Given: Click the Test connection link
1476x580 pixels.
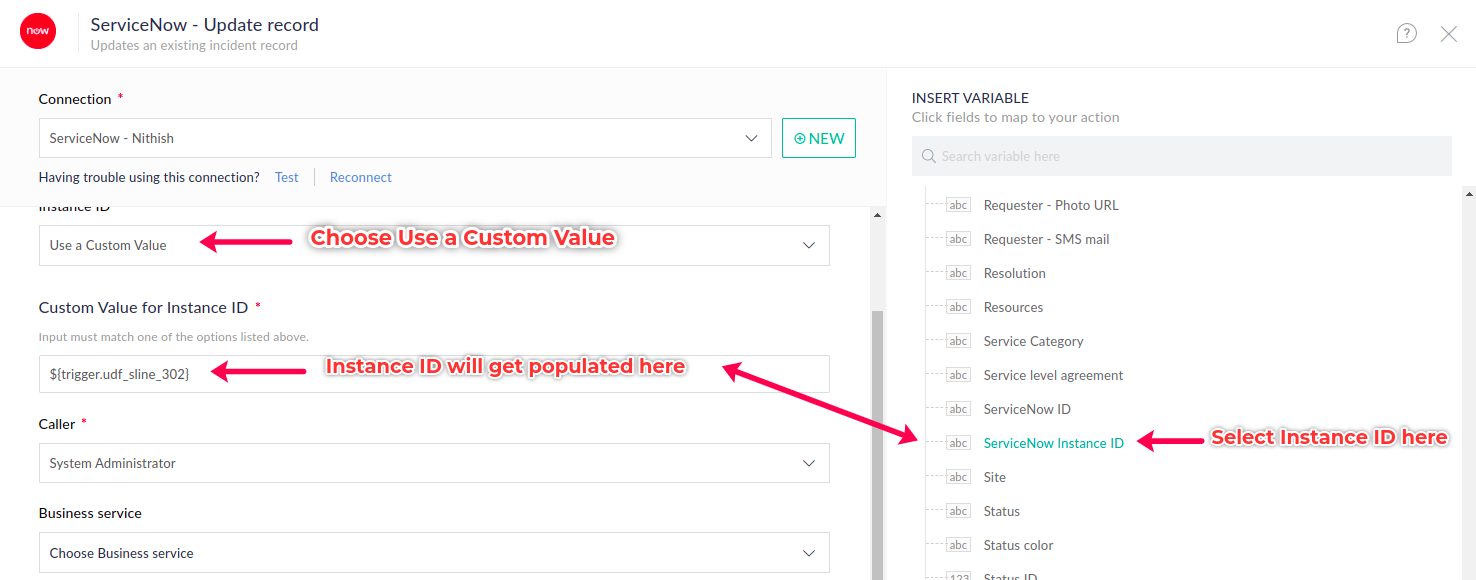Looking at the screenshot, I should pos(286,177).
